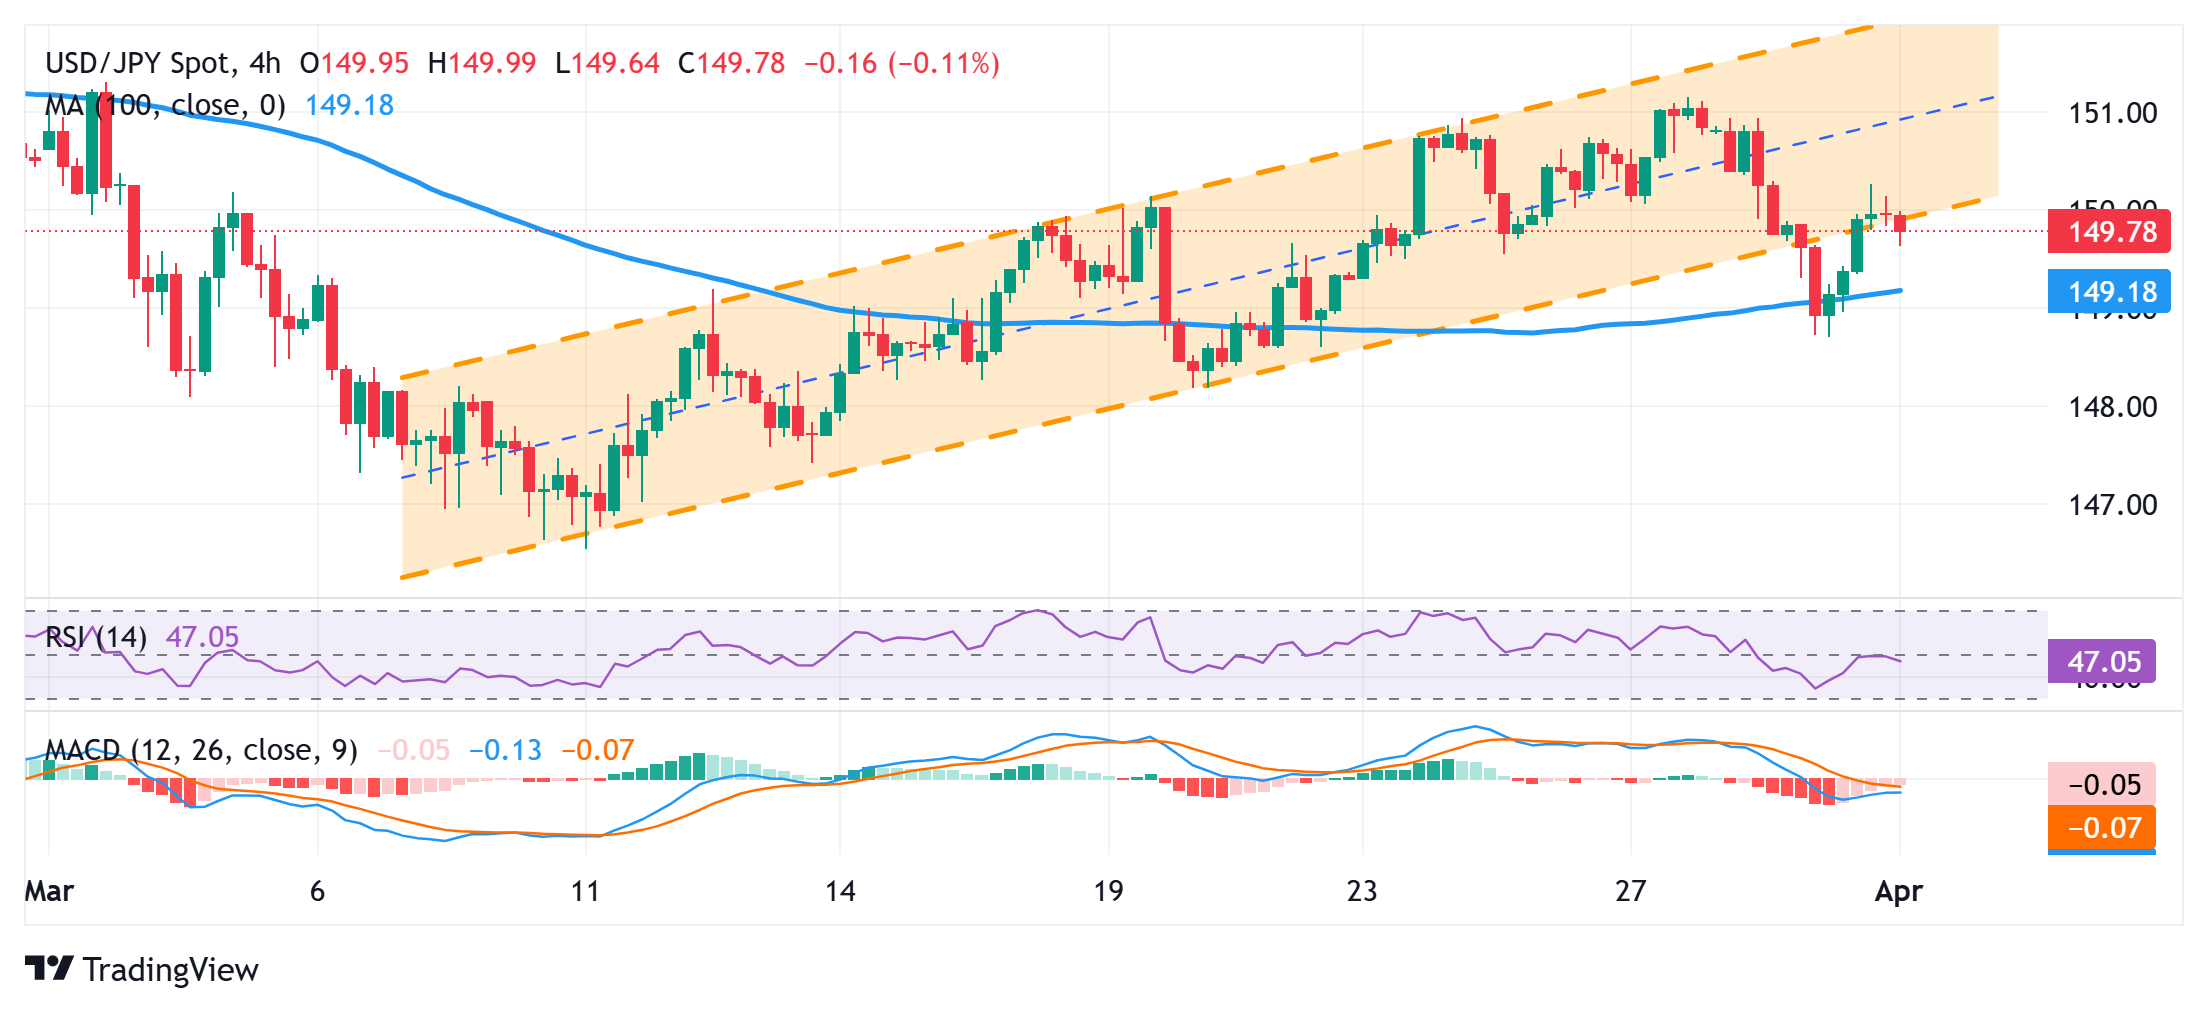The image size is (2208, 1013).
Task: Click the 151.00 price axis label
Action: (2112, 113)
